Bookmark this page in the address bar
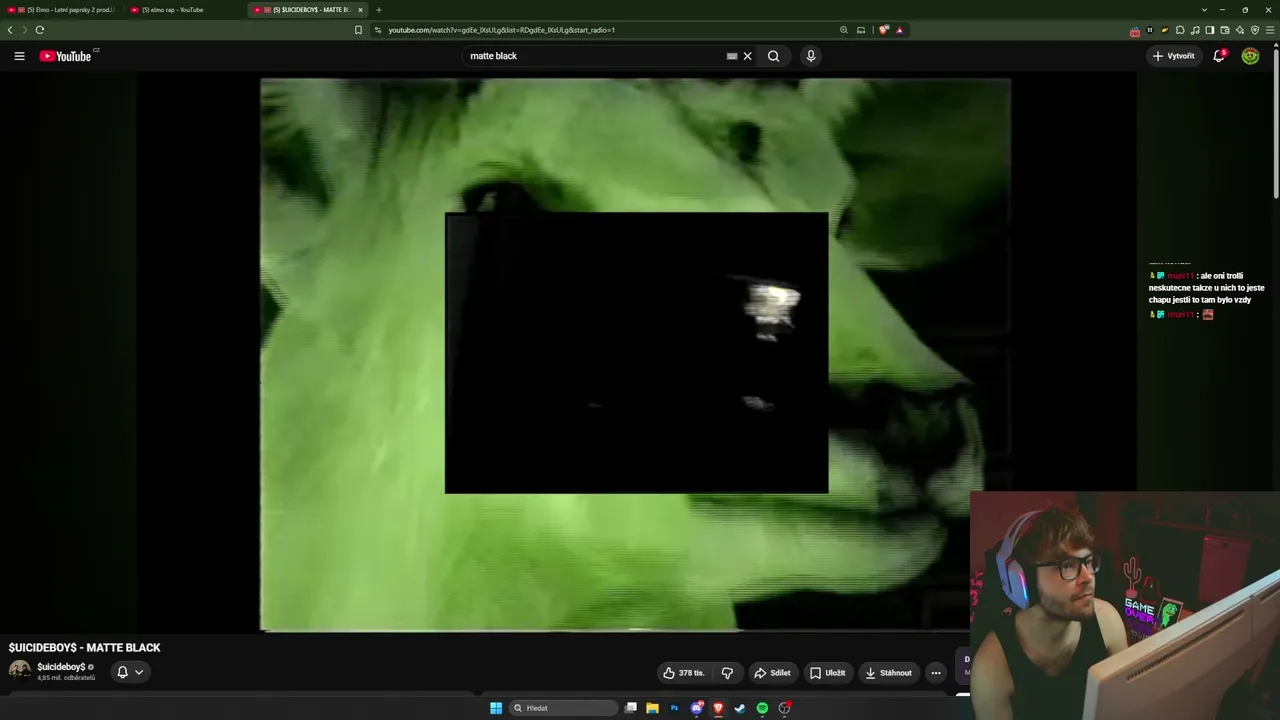The image size is (1280, 720). pos(358,30)
